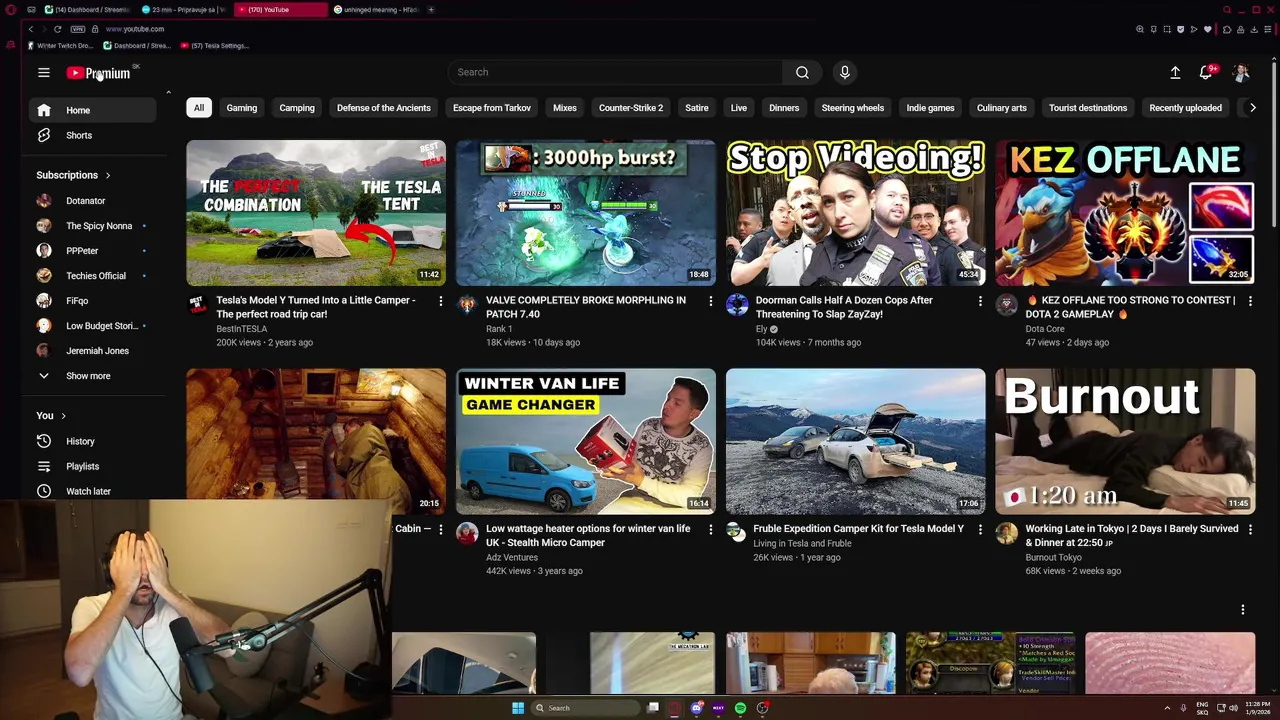
Task: Expand the Subscriptions section chevron
Action: point(108,175)
